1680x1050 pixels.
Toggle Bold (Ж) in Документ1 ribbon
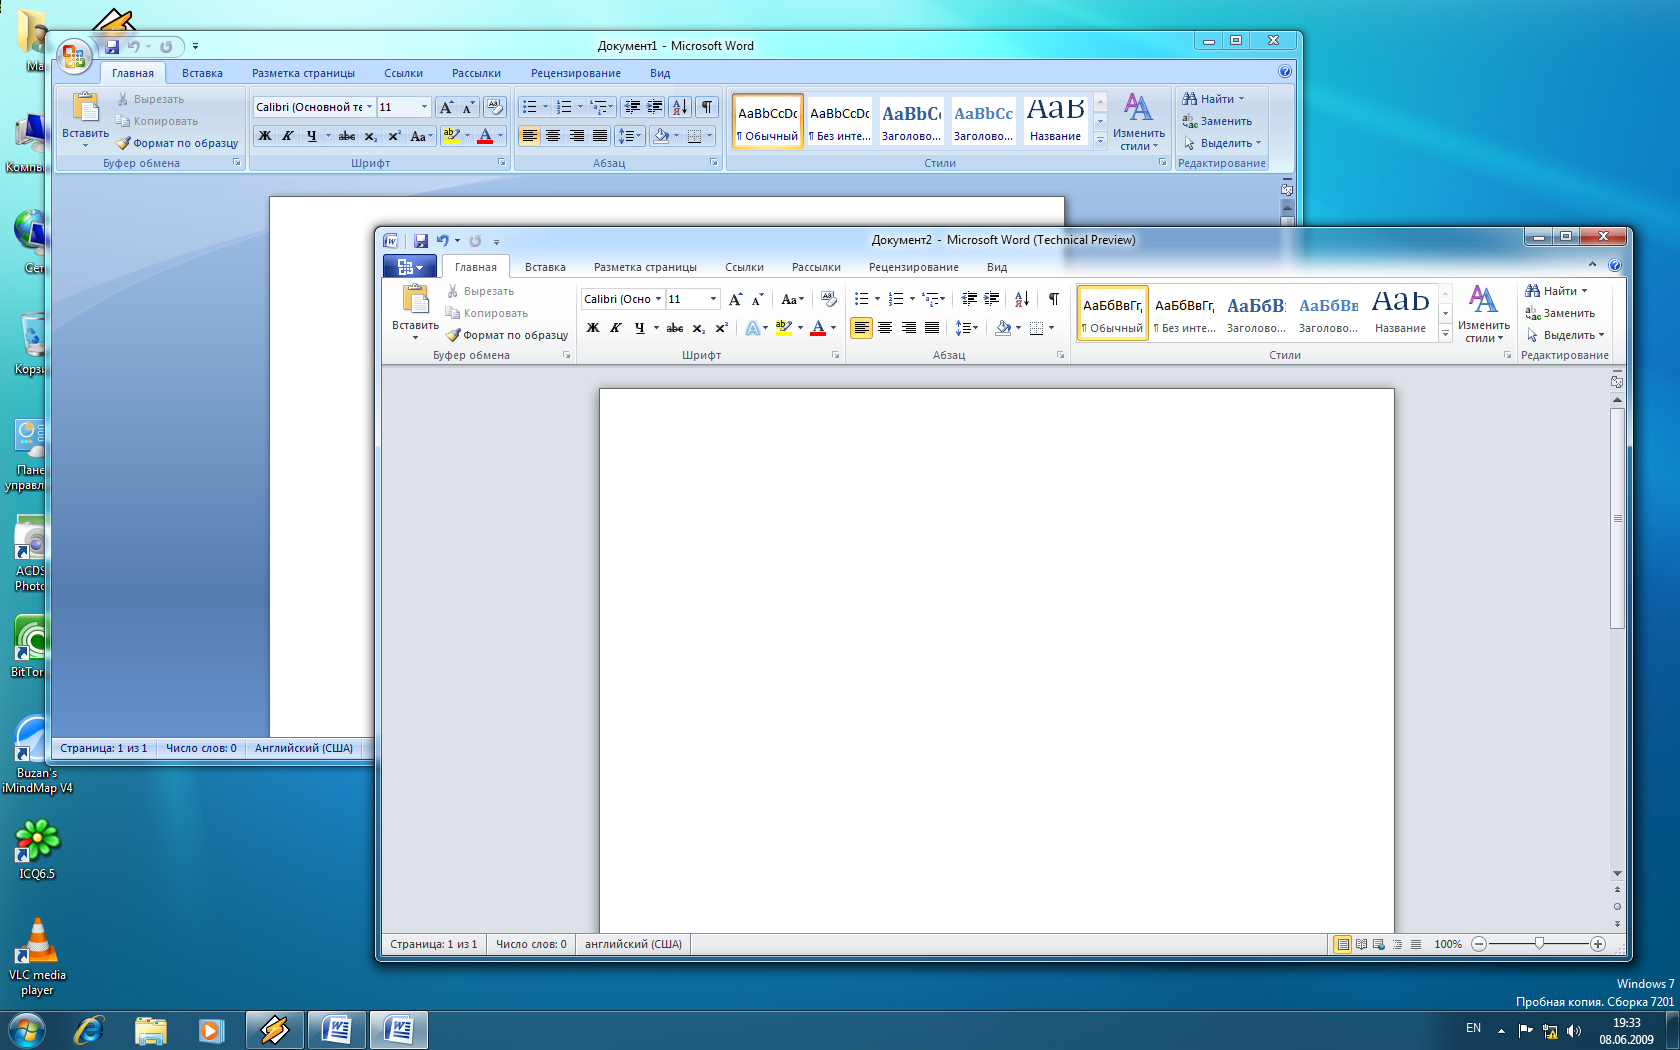click(265, 136)
